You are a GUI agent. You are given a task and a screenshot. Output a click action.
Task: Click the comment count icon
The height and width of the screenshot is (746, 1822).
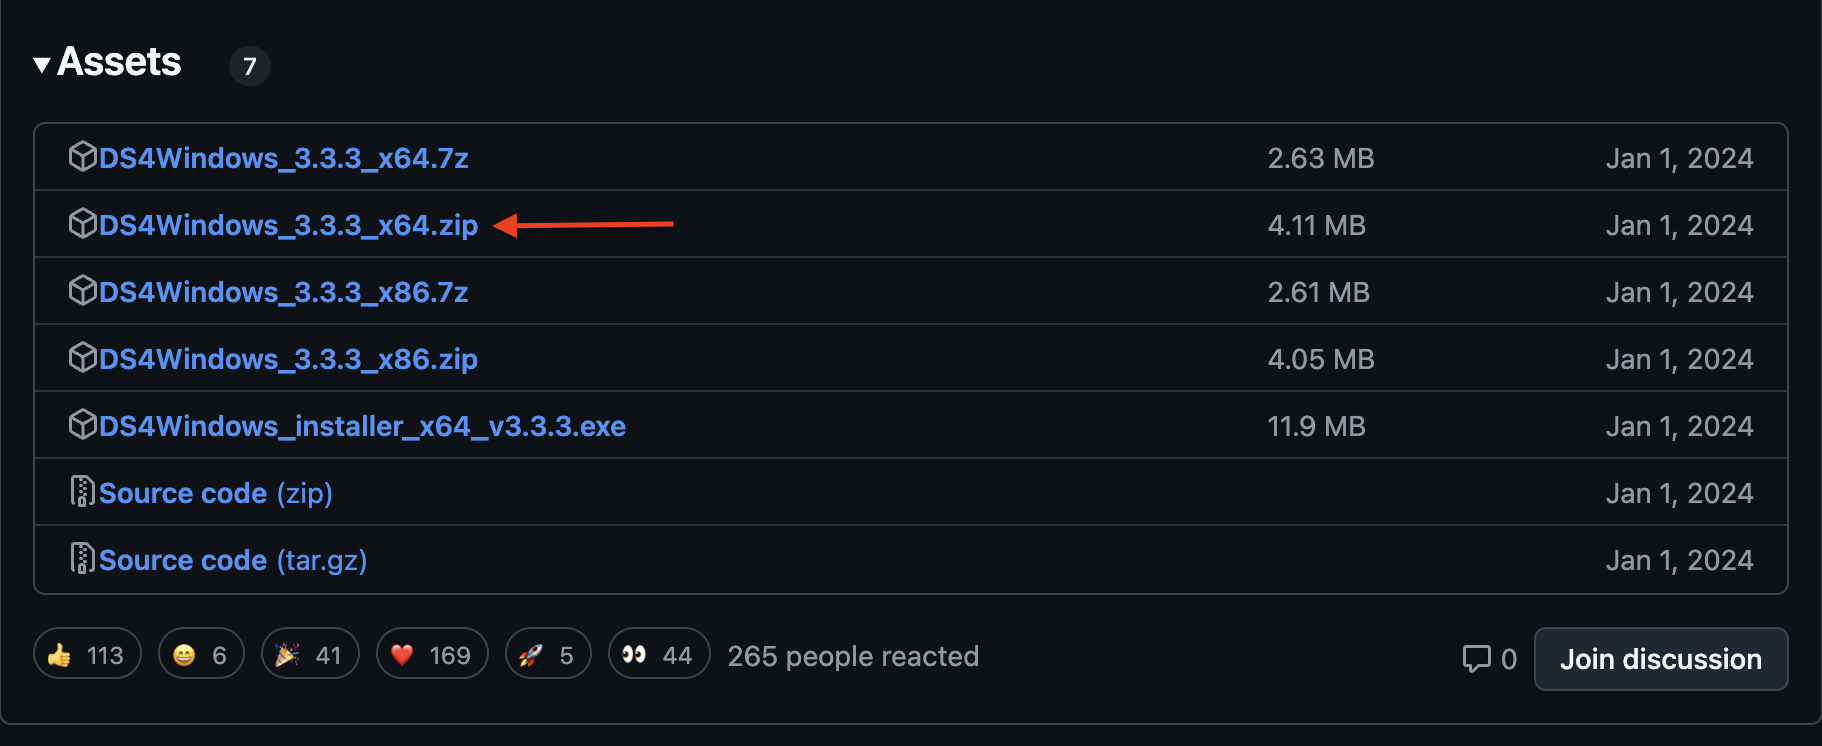(1477, 658)
